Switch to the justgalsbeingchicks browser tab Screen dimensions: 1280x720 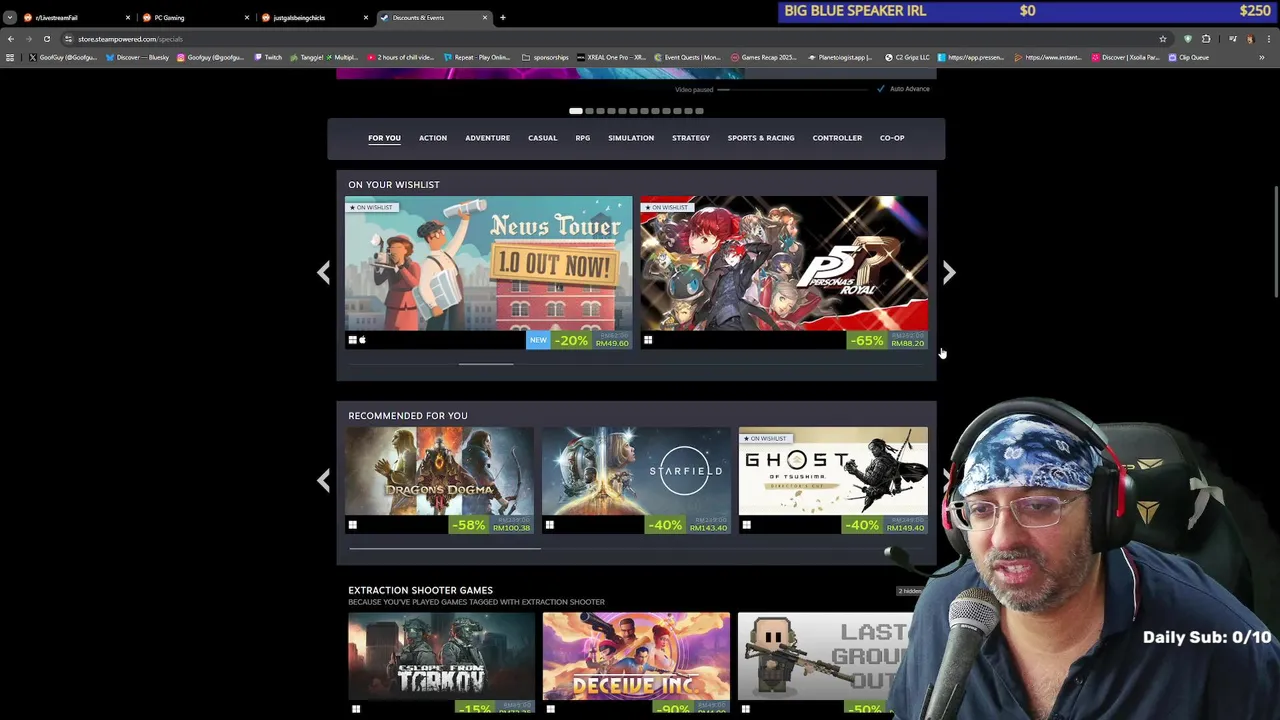(x=314, y=17)
